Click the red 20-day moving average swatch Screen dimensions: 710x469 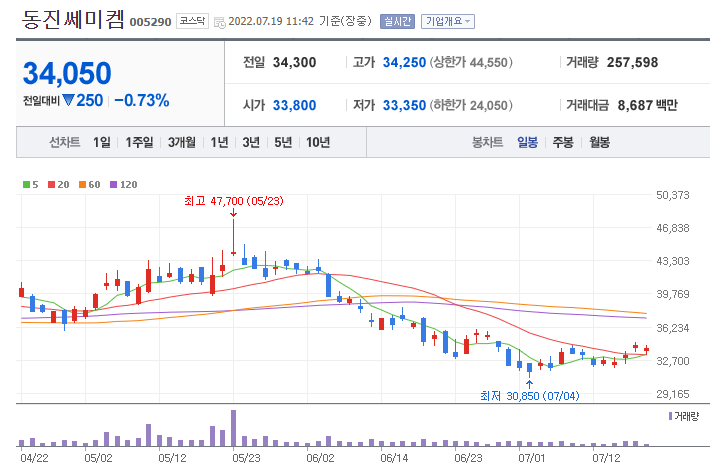pos(51,184)
